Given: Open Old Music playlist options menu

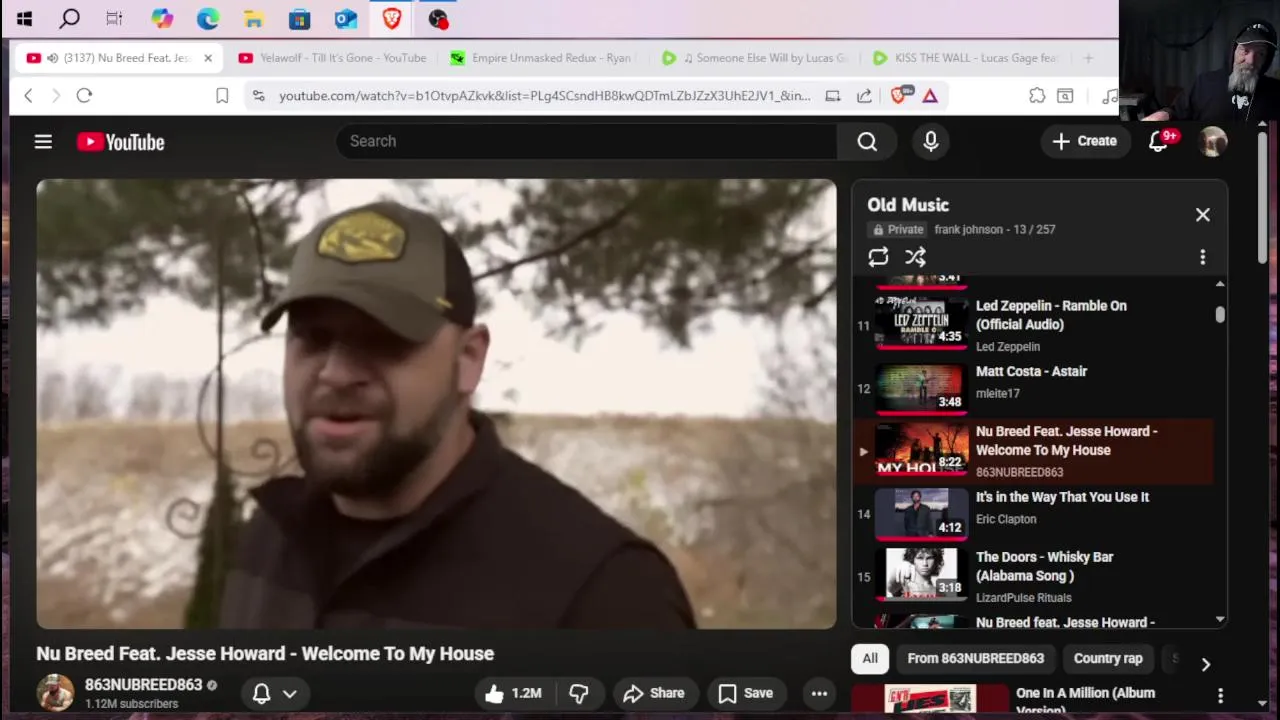Looking at the screenshot, I should [x=1203, y=257].
